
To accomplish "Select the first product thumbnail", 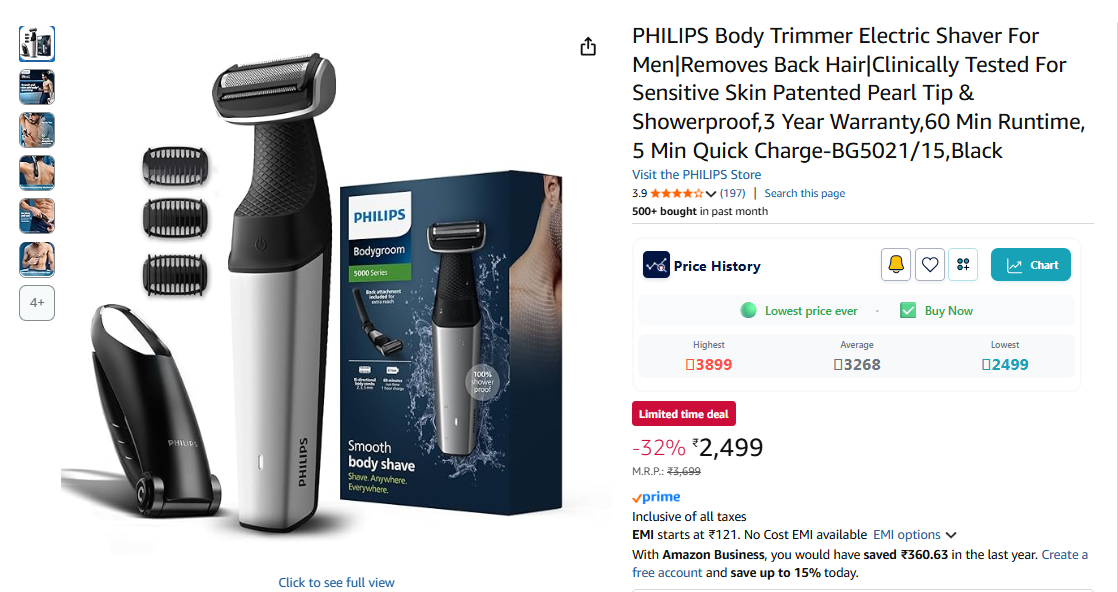I will 37,44.
